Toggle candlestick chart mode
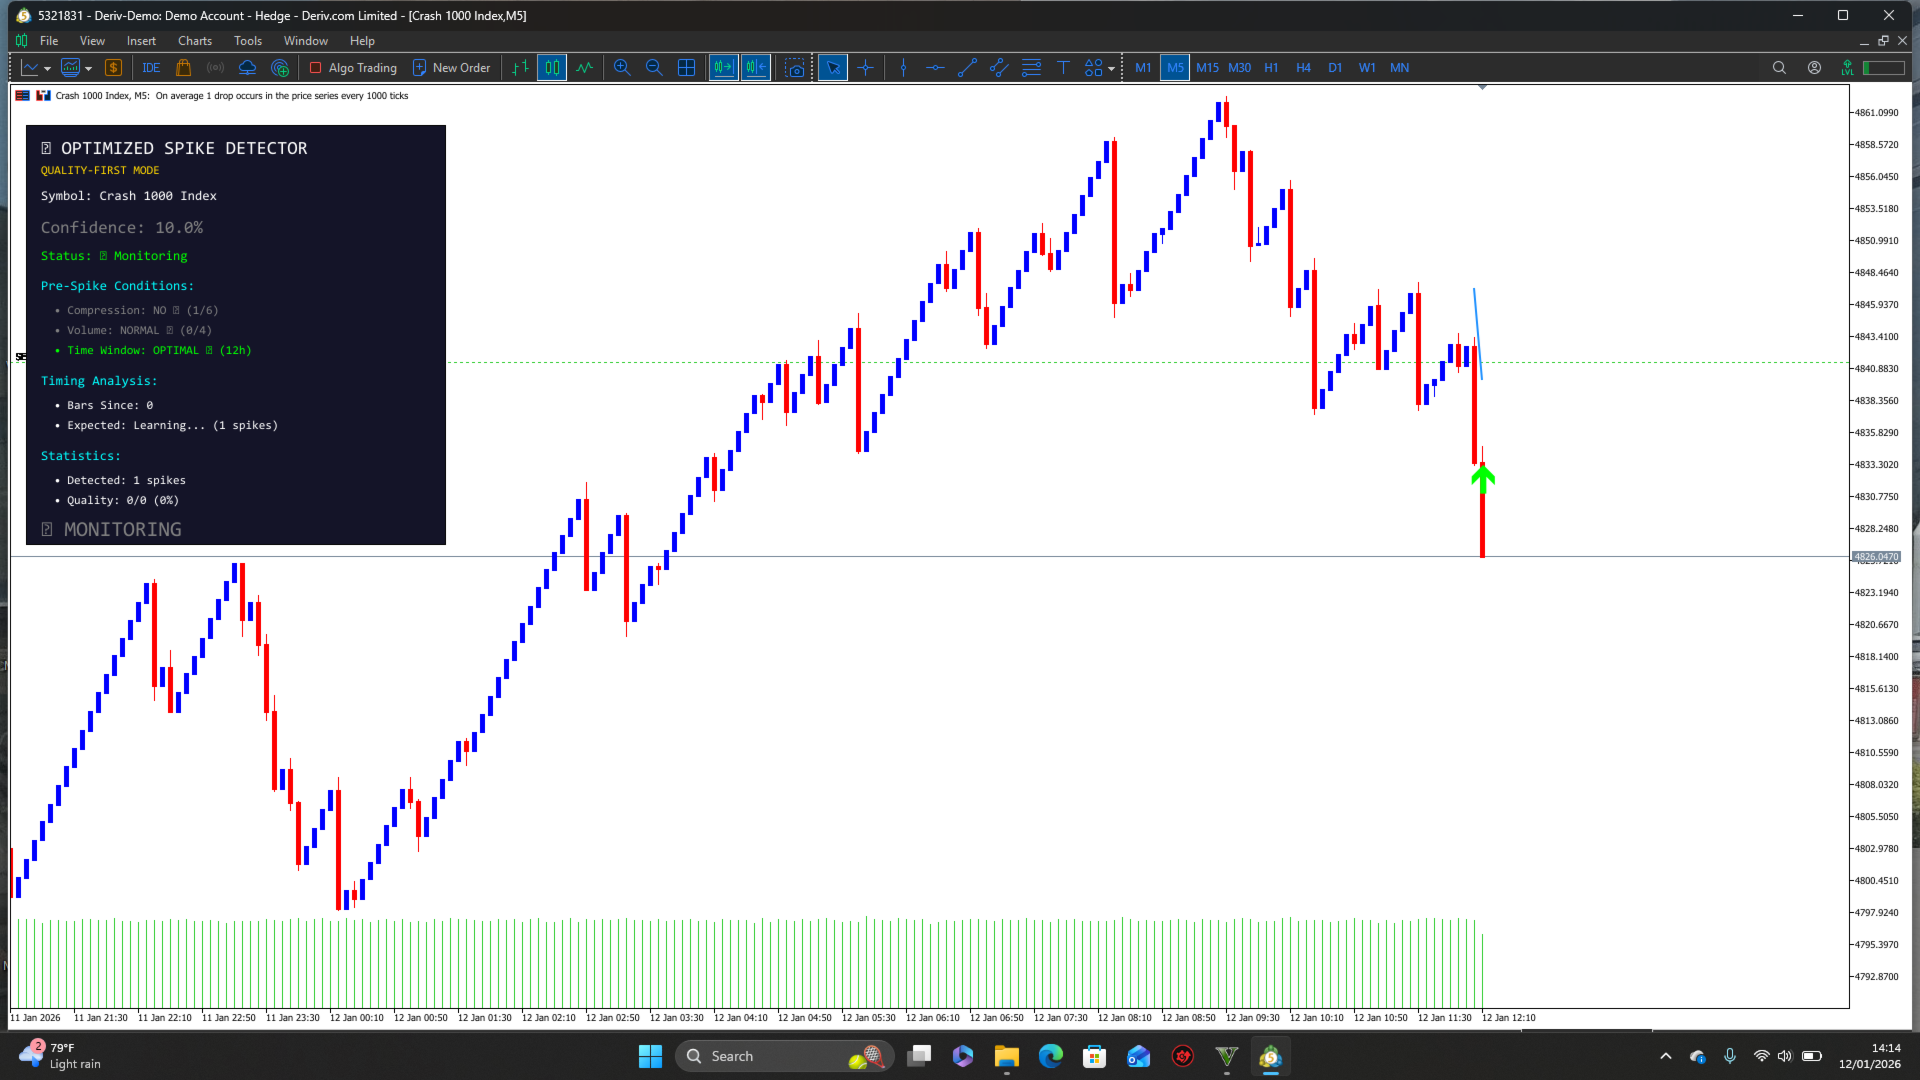This screenshot has height=1080, width=1920. tap(552, 68)
